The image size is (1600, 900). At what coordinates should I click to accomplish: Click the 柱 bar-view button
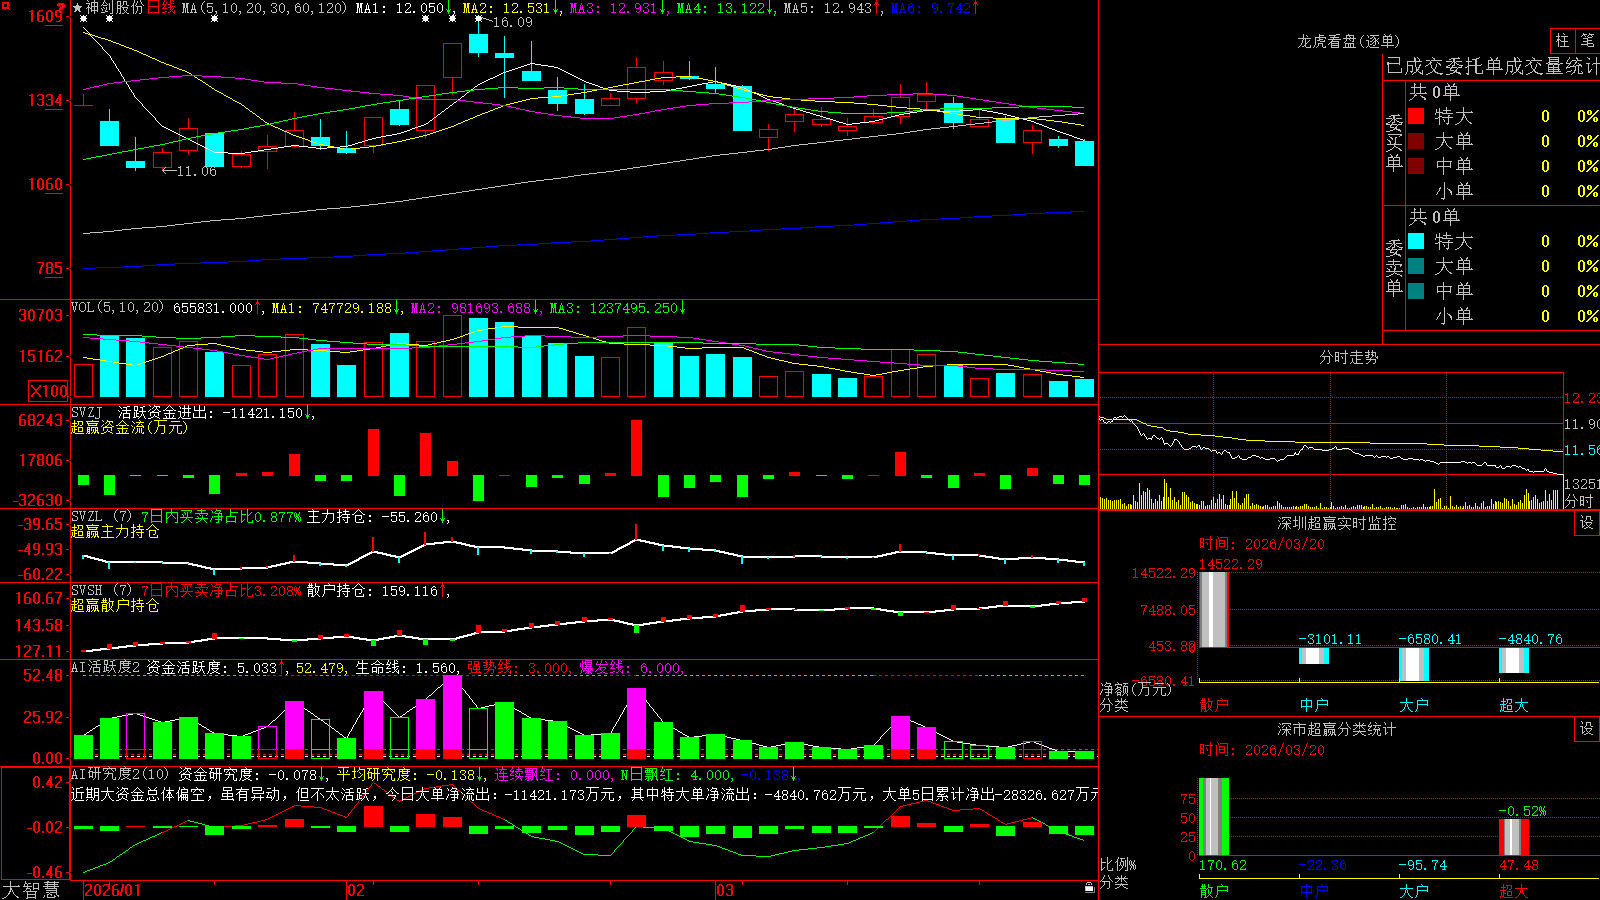click(x=1562, y=41)
